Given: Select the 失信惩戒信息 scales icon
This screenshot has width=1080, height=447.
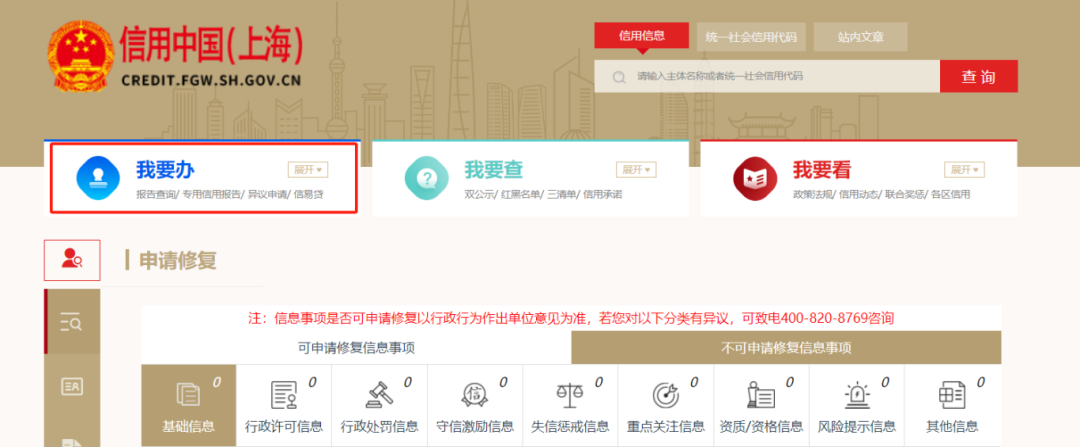Looking at the screenshot, I should click(570, 395).
